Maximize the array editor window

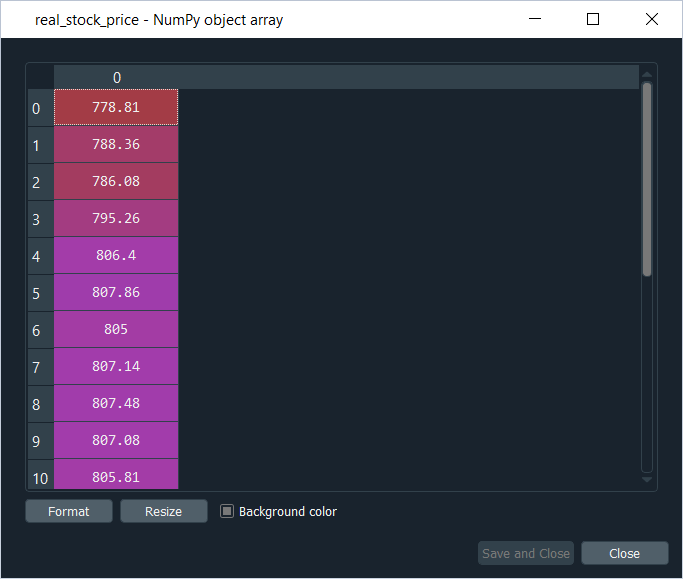pyautogui.click(x=593, y=19)
